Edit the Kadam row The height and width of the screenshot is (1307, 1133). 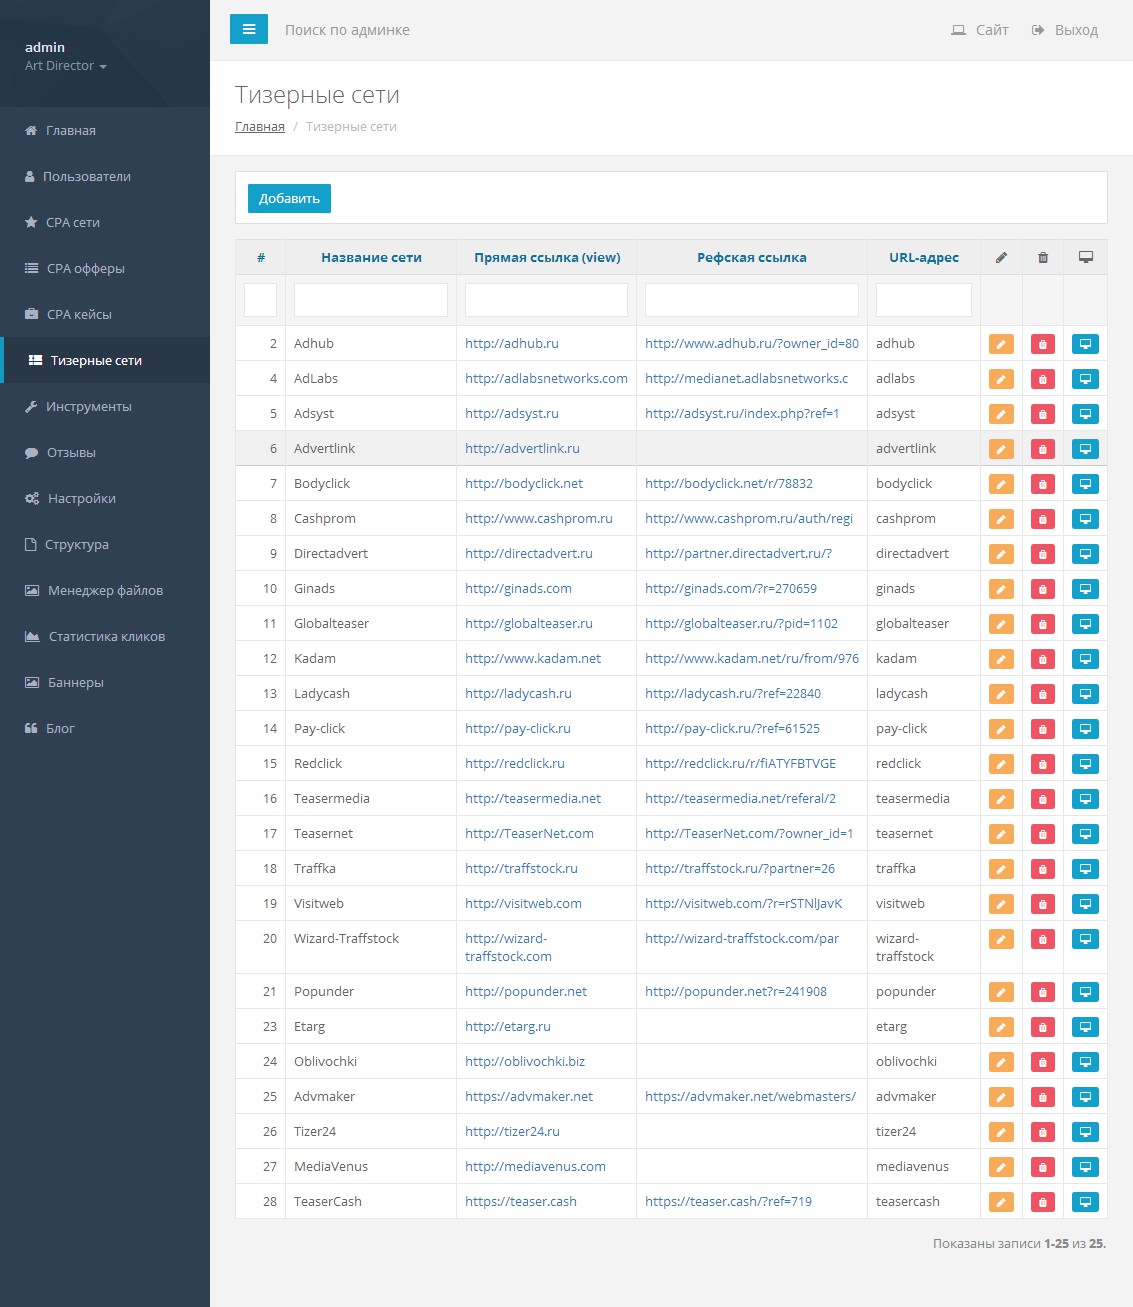click(1001, 659)
